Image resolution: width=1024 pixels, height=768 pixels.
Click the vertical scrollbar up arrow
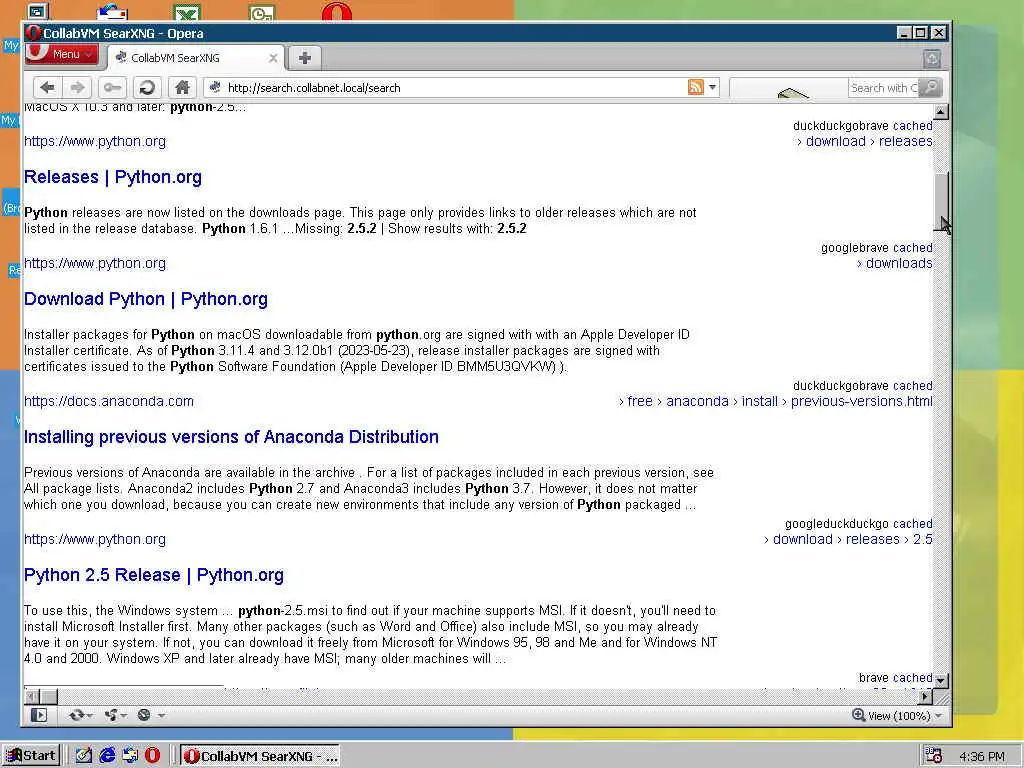(x=940, y=112)
